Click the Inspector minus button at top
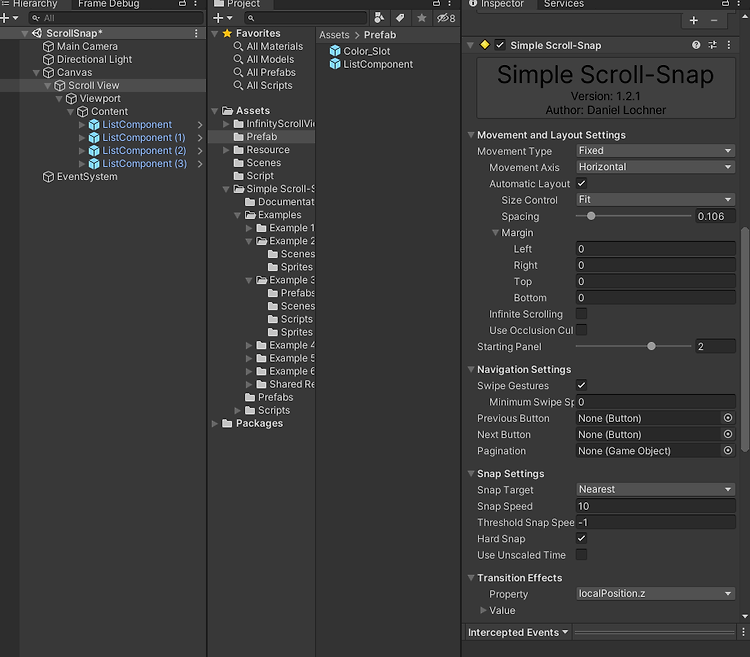 pos(714,21)
